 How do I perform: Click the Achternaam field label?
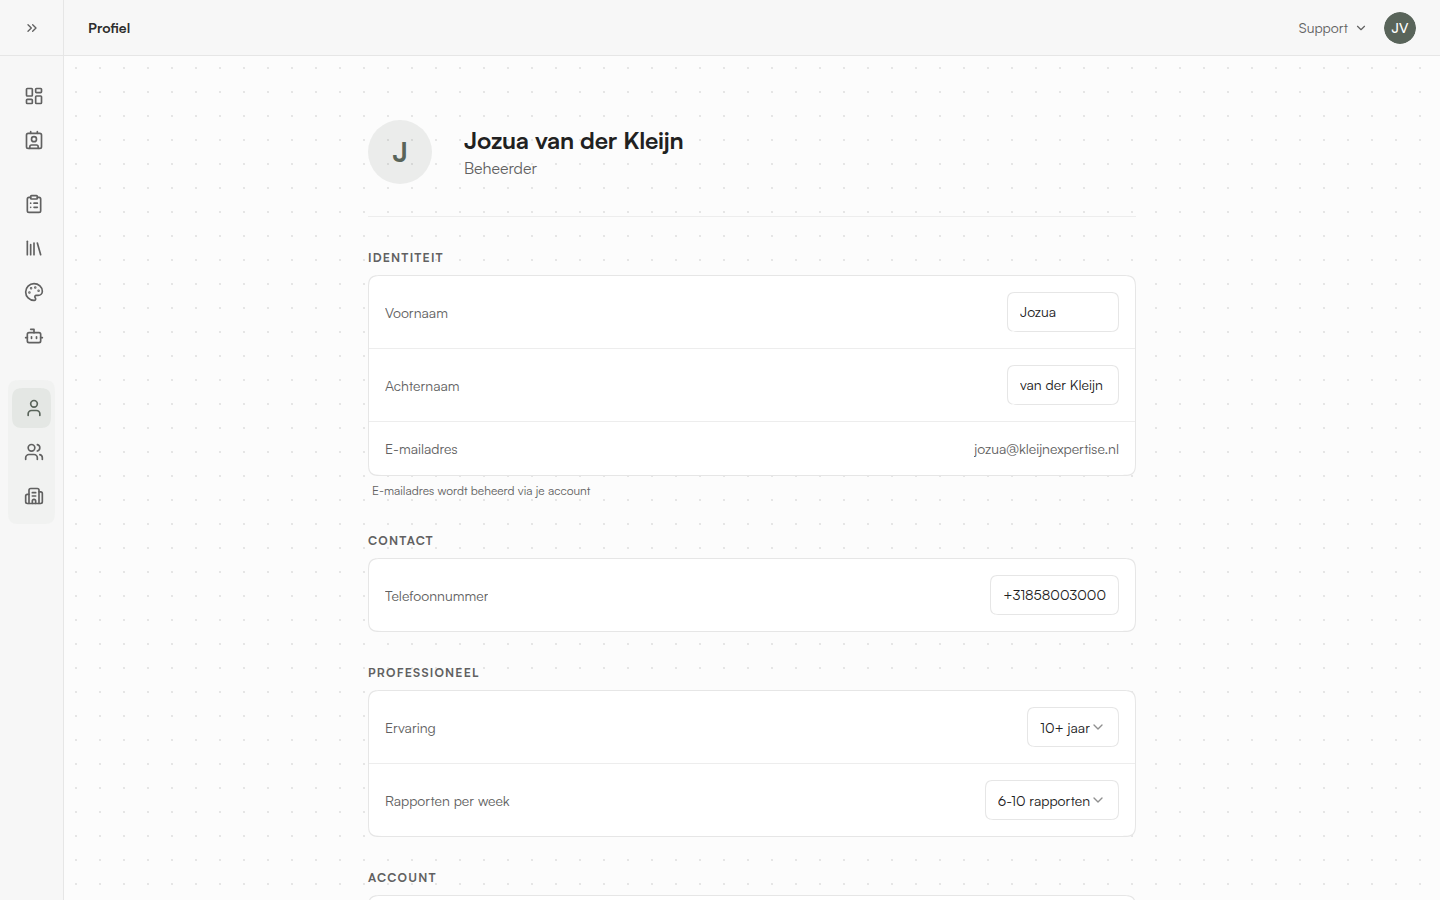coord(422,386)
